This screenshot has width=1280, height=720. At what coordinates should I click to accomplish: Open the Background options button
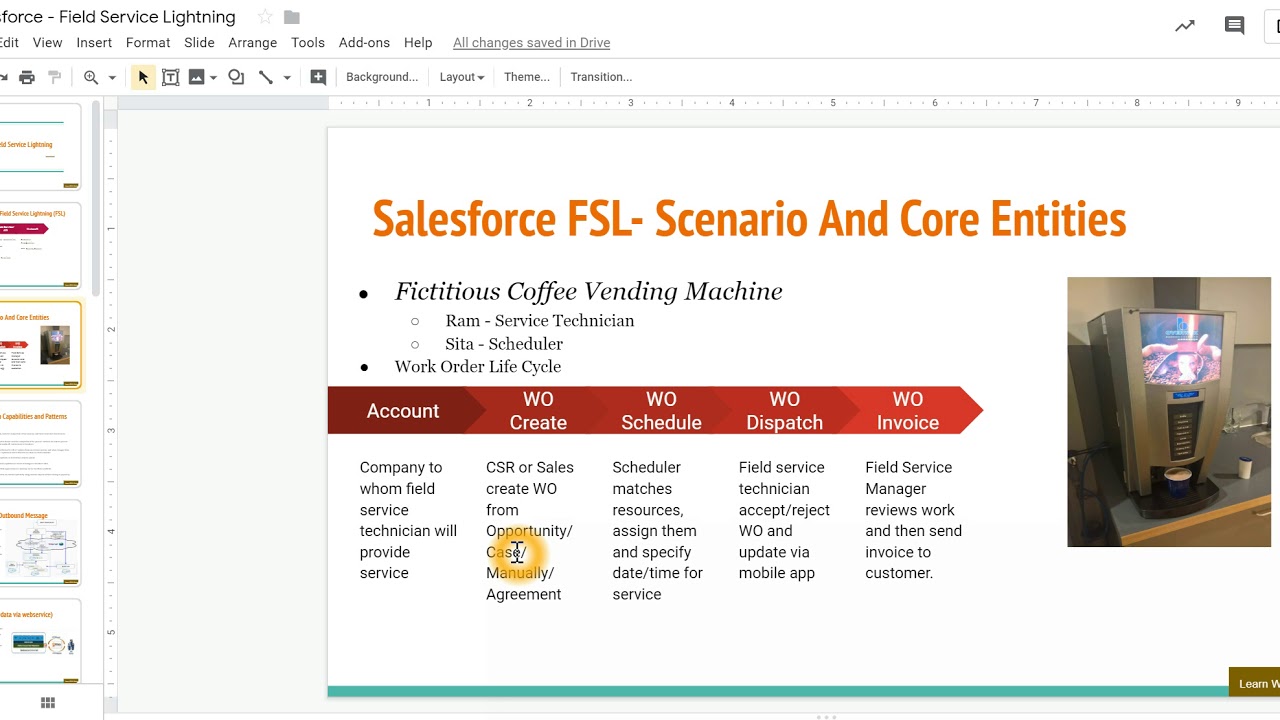click(382, 77)
